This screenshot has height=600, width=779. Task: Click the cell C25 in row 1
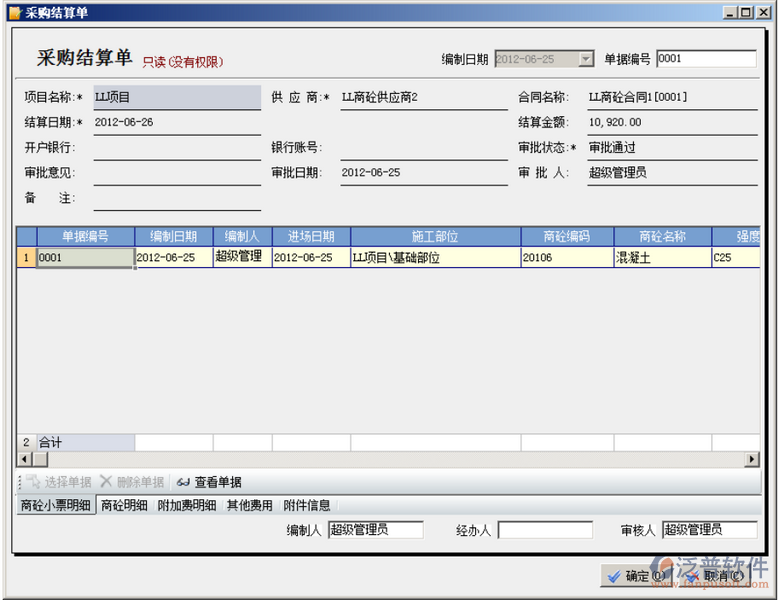pos(736,257)
